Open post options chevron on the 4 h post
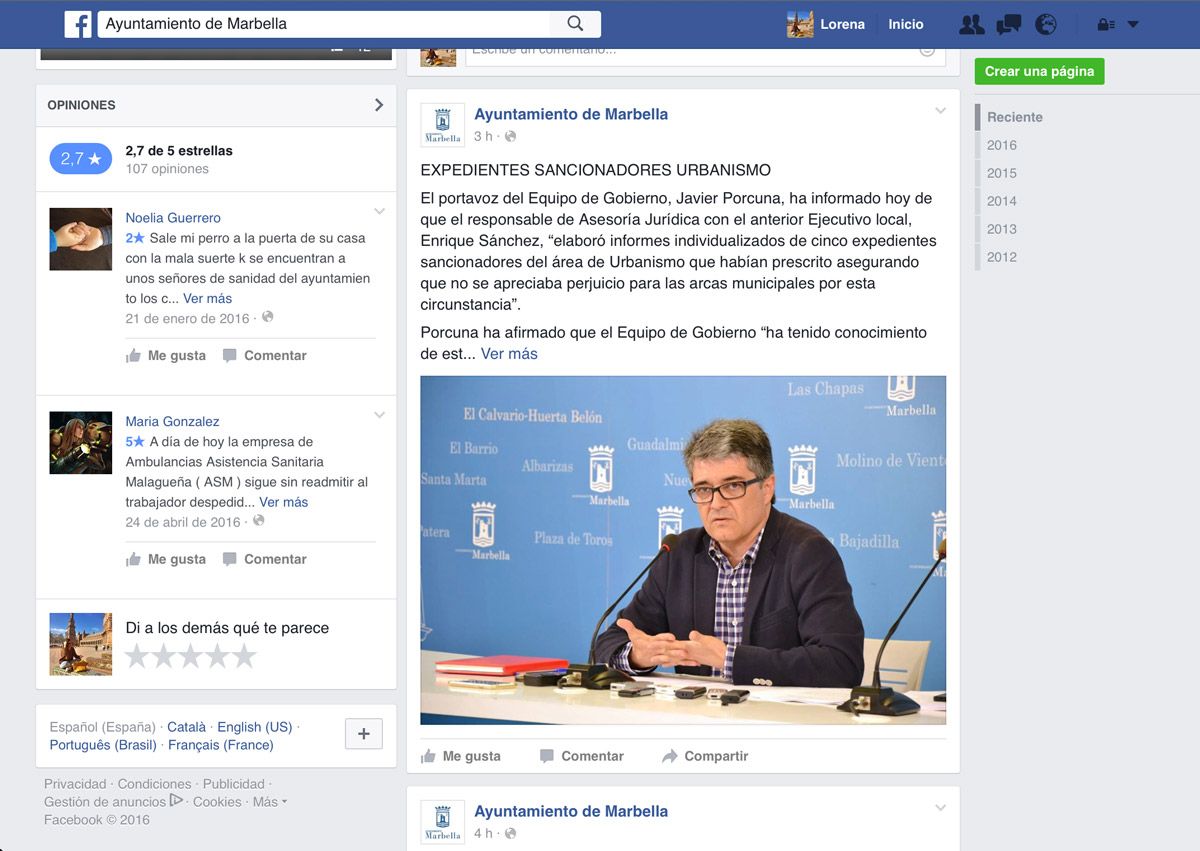 click(940, 808)
